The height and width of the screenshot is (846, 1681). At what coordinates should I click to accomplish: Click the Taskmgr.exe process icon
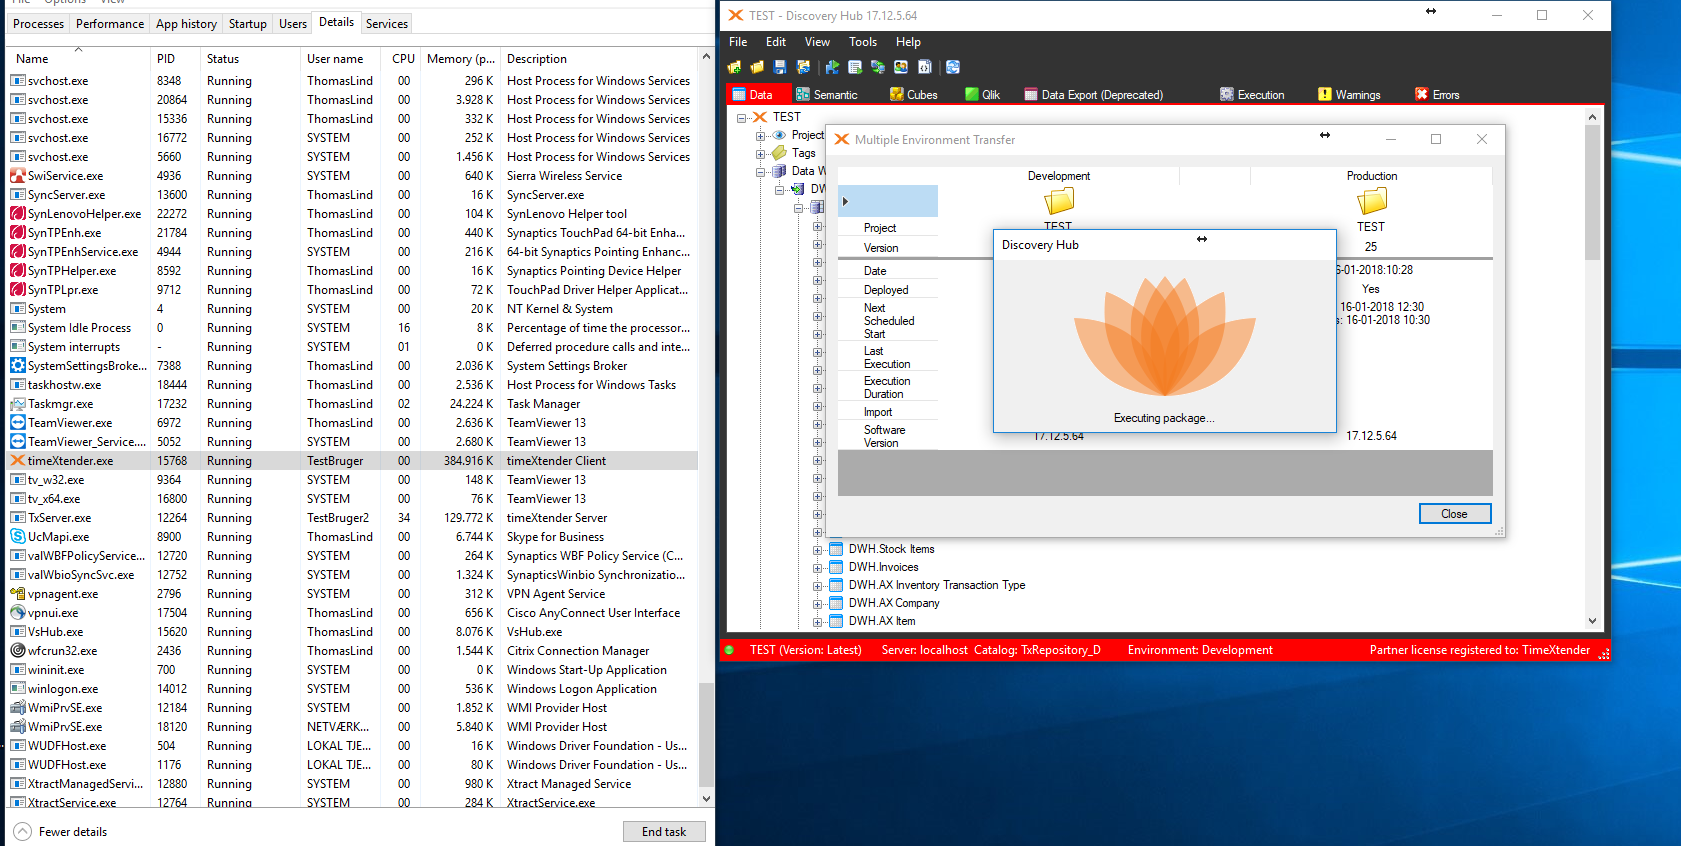pos(17,404)
